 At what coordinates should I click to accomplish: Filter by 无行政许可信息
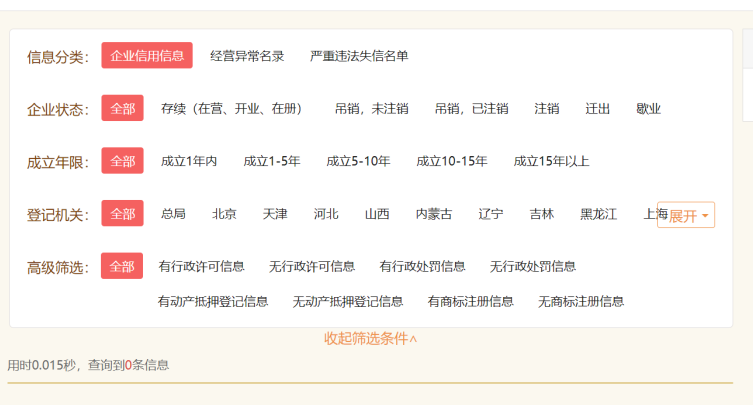[312, 266]
